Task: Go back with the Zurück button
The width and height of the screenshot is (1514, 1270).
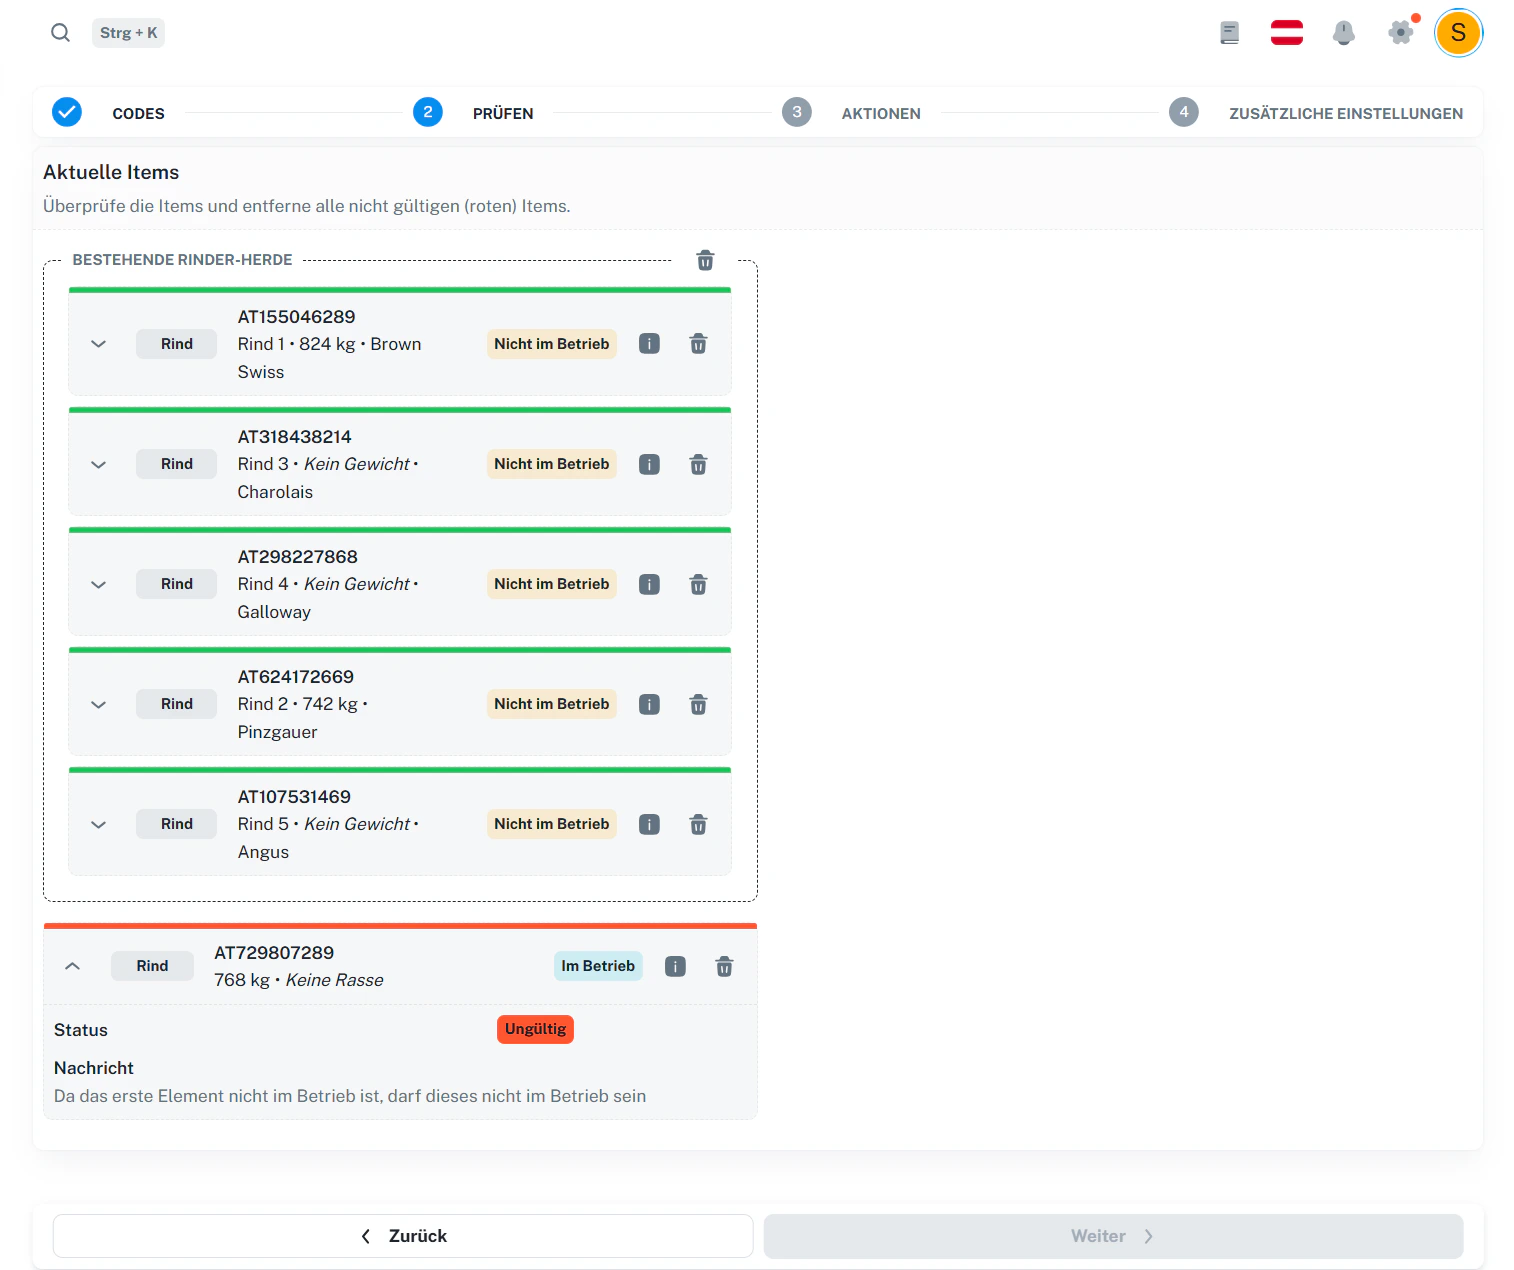Action: 403,1236
